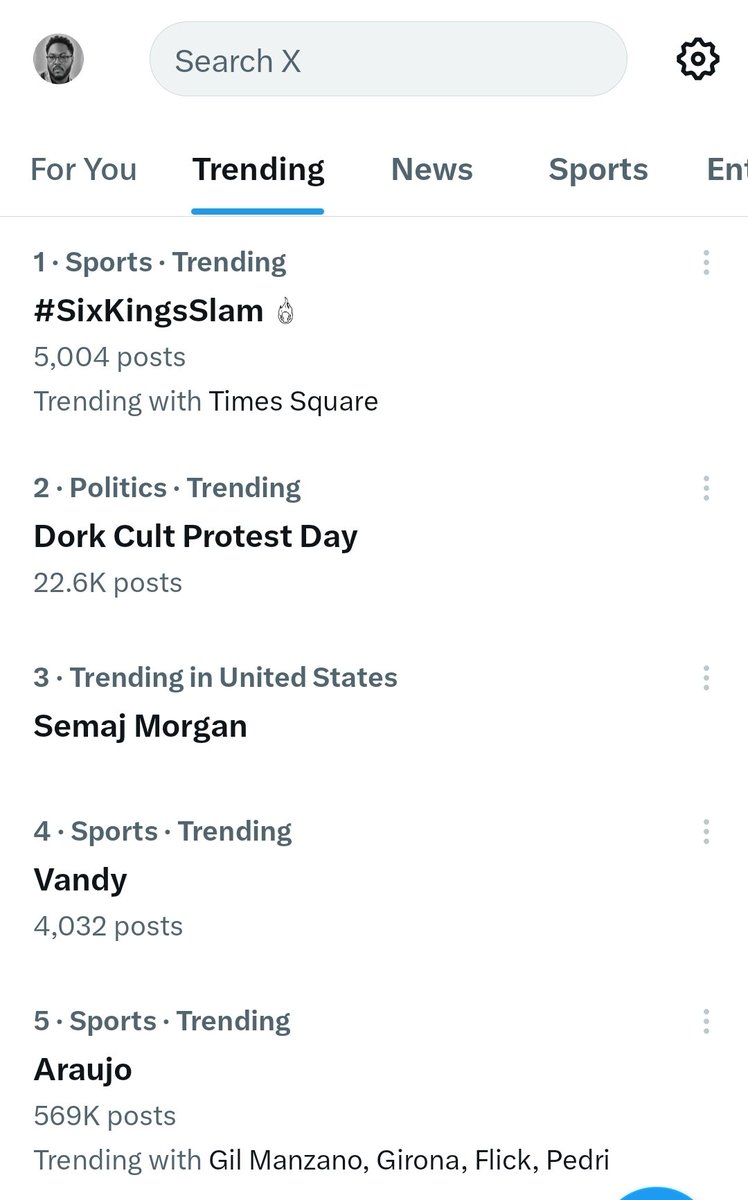This screenshot has height=1200, width=748.
Task: Open the #SixKingsSlam trending topic
Action: pyautogui.click(x=148, y=311)
